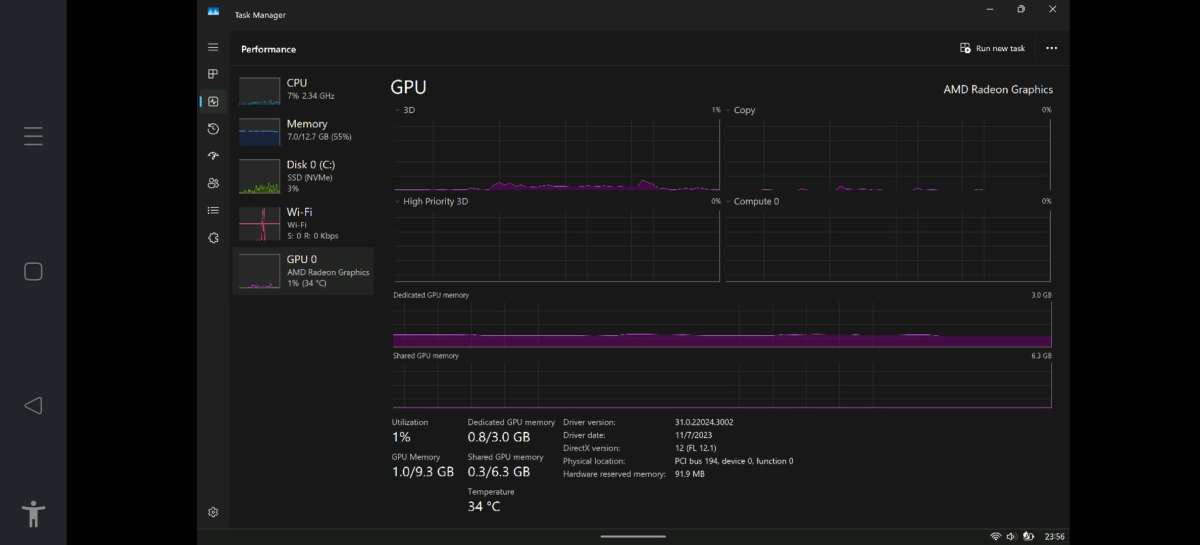Click the AMD Radeon Graphics heading
Screen dimensions: 1200x545
[998, 89]
